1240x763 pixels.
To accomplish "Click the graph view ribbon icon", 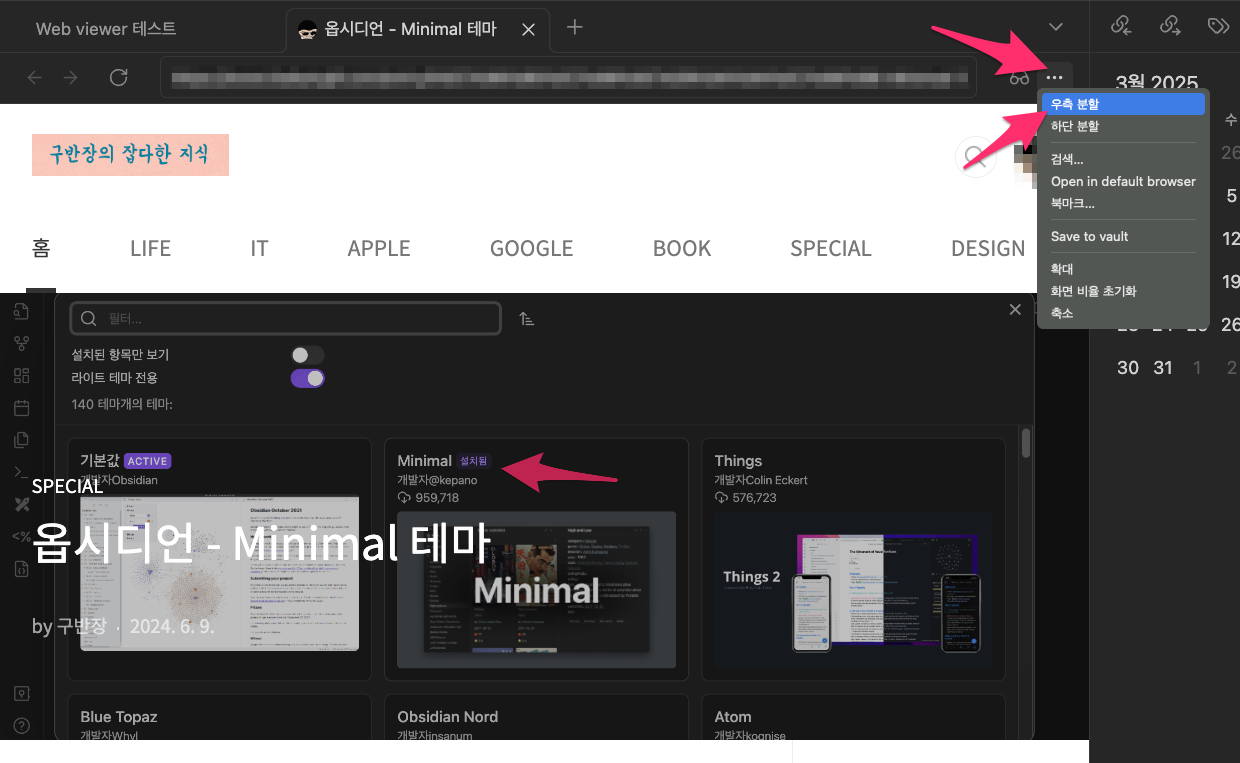I will click(21, 343).
